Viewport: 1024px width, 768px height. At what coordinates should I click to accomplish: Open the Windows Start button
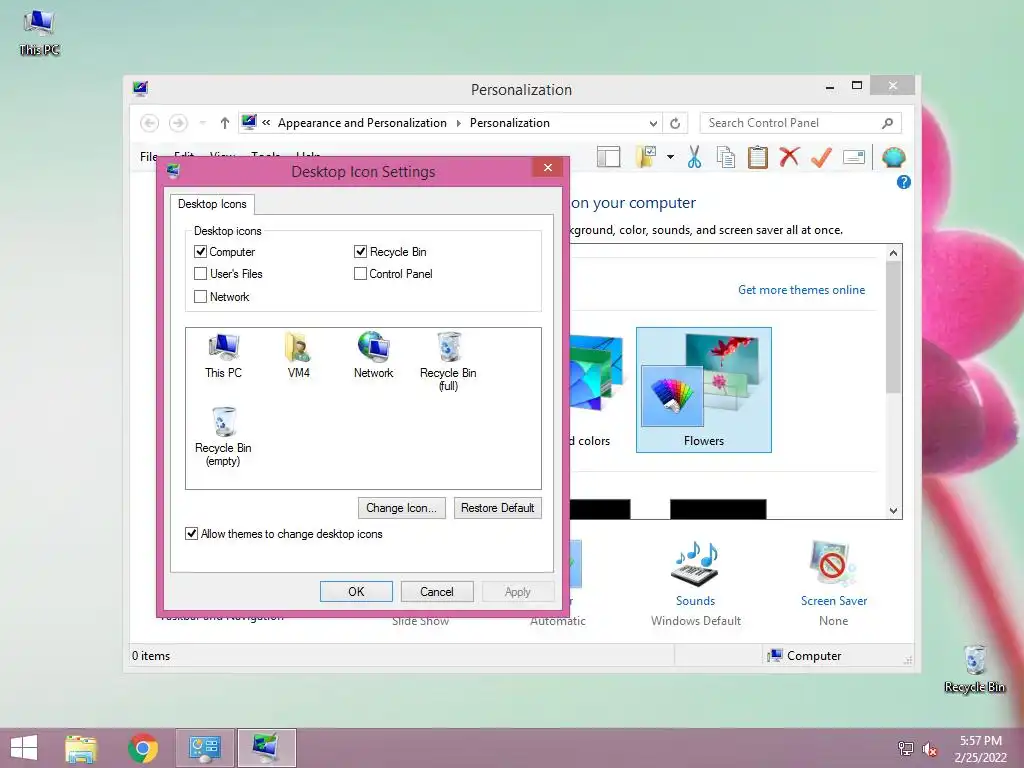(x=24, y=748)
